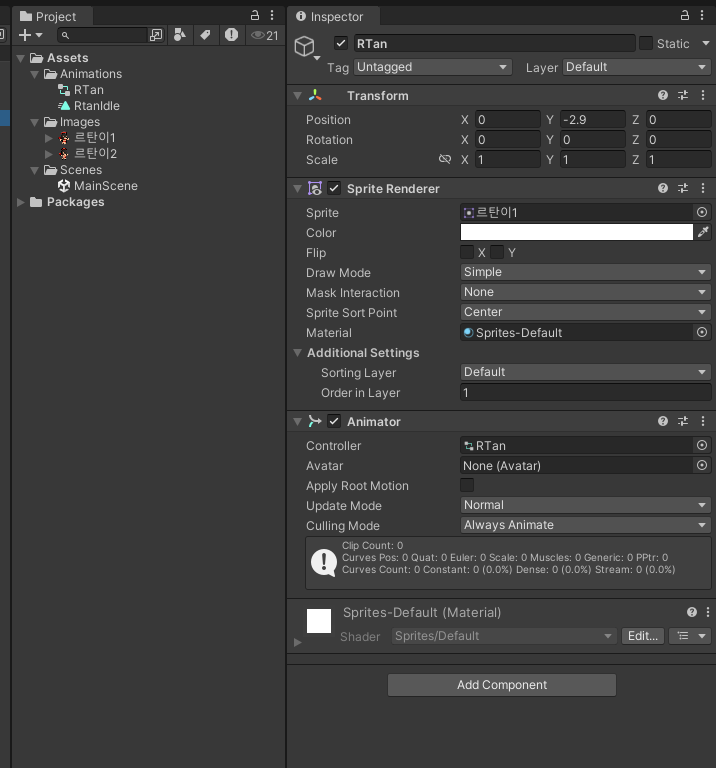This screenshot has width=716, height=768.
Task: Search assets by label icon
Action: pyautogui.click(x=205, y=35)
